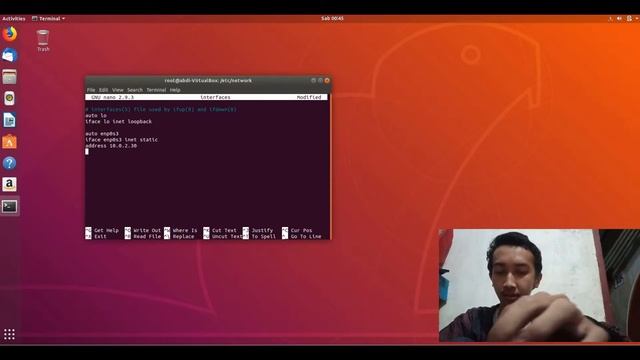Open Firefox from the dock
This screenshot has height=360, width=640.
(x=9, y=34)
